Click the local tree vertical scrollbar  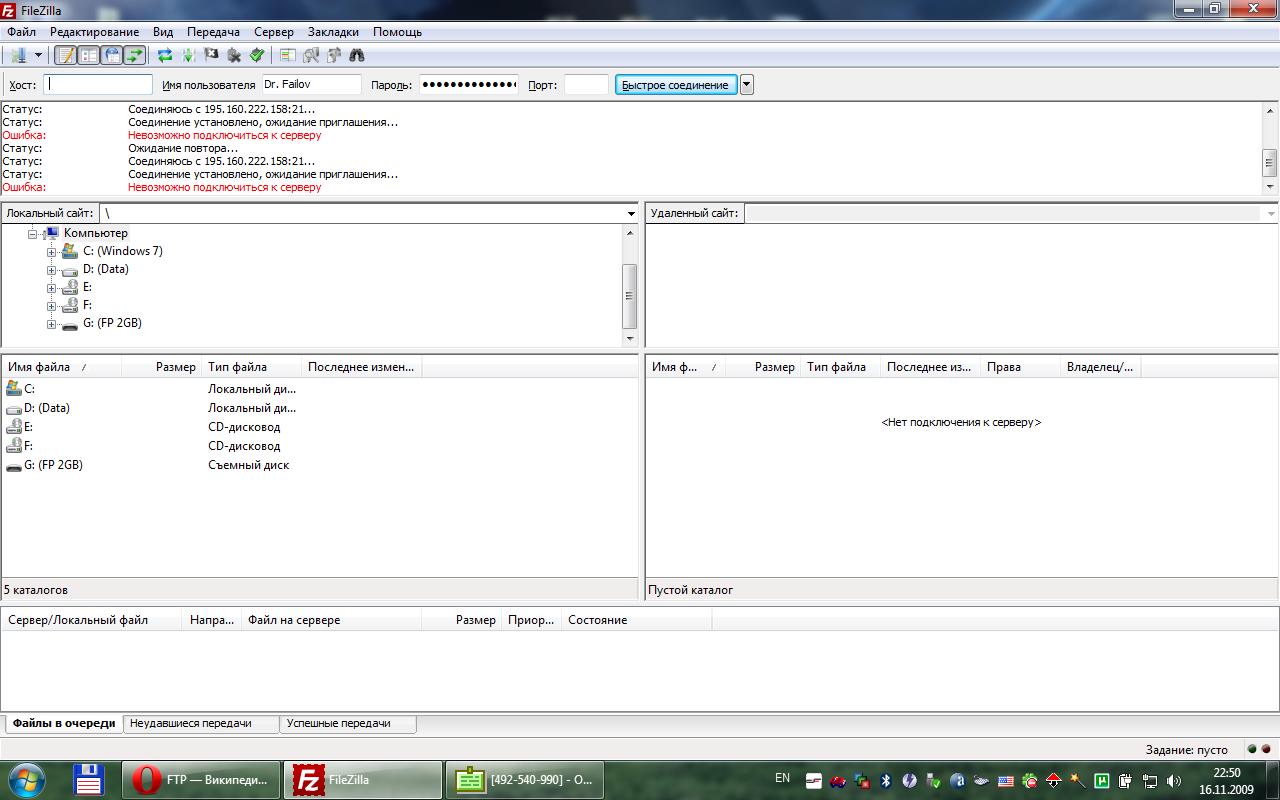coord(630,286)
